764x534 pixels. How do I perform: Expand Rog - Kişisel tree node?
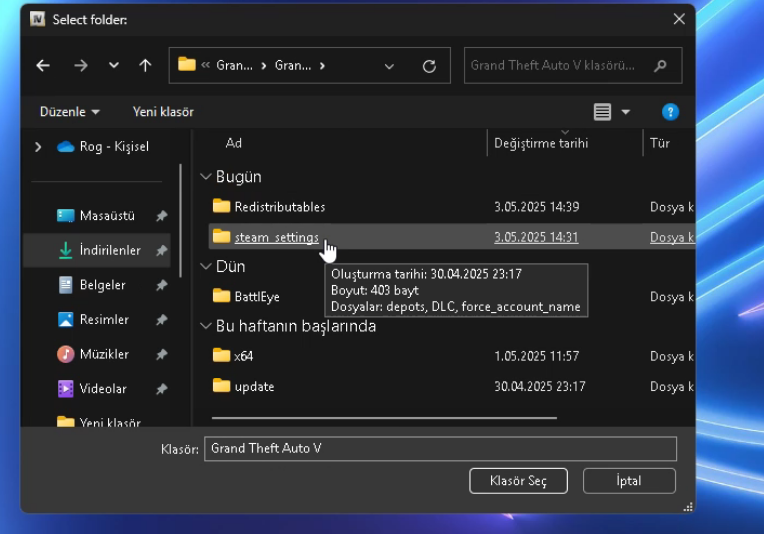point(38,147)
